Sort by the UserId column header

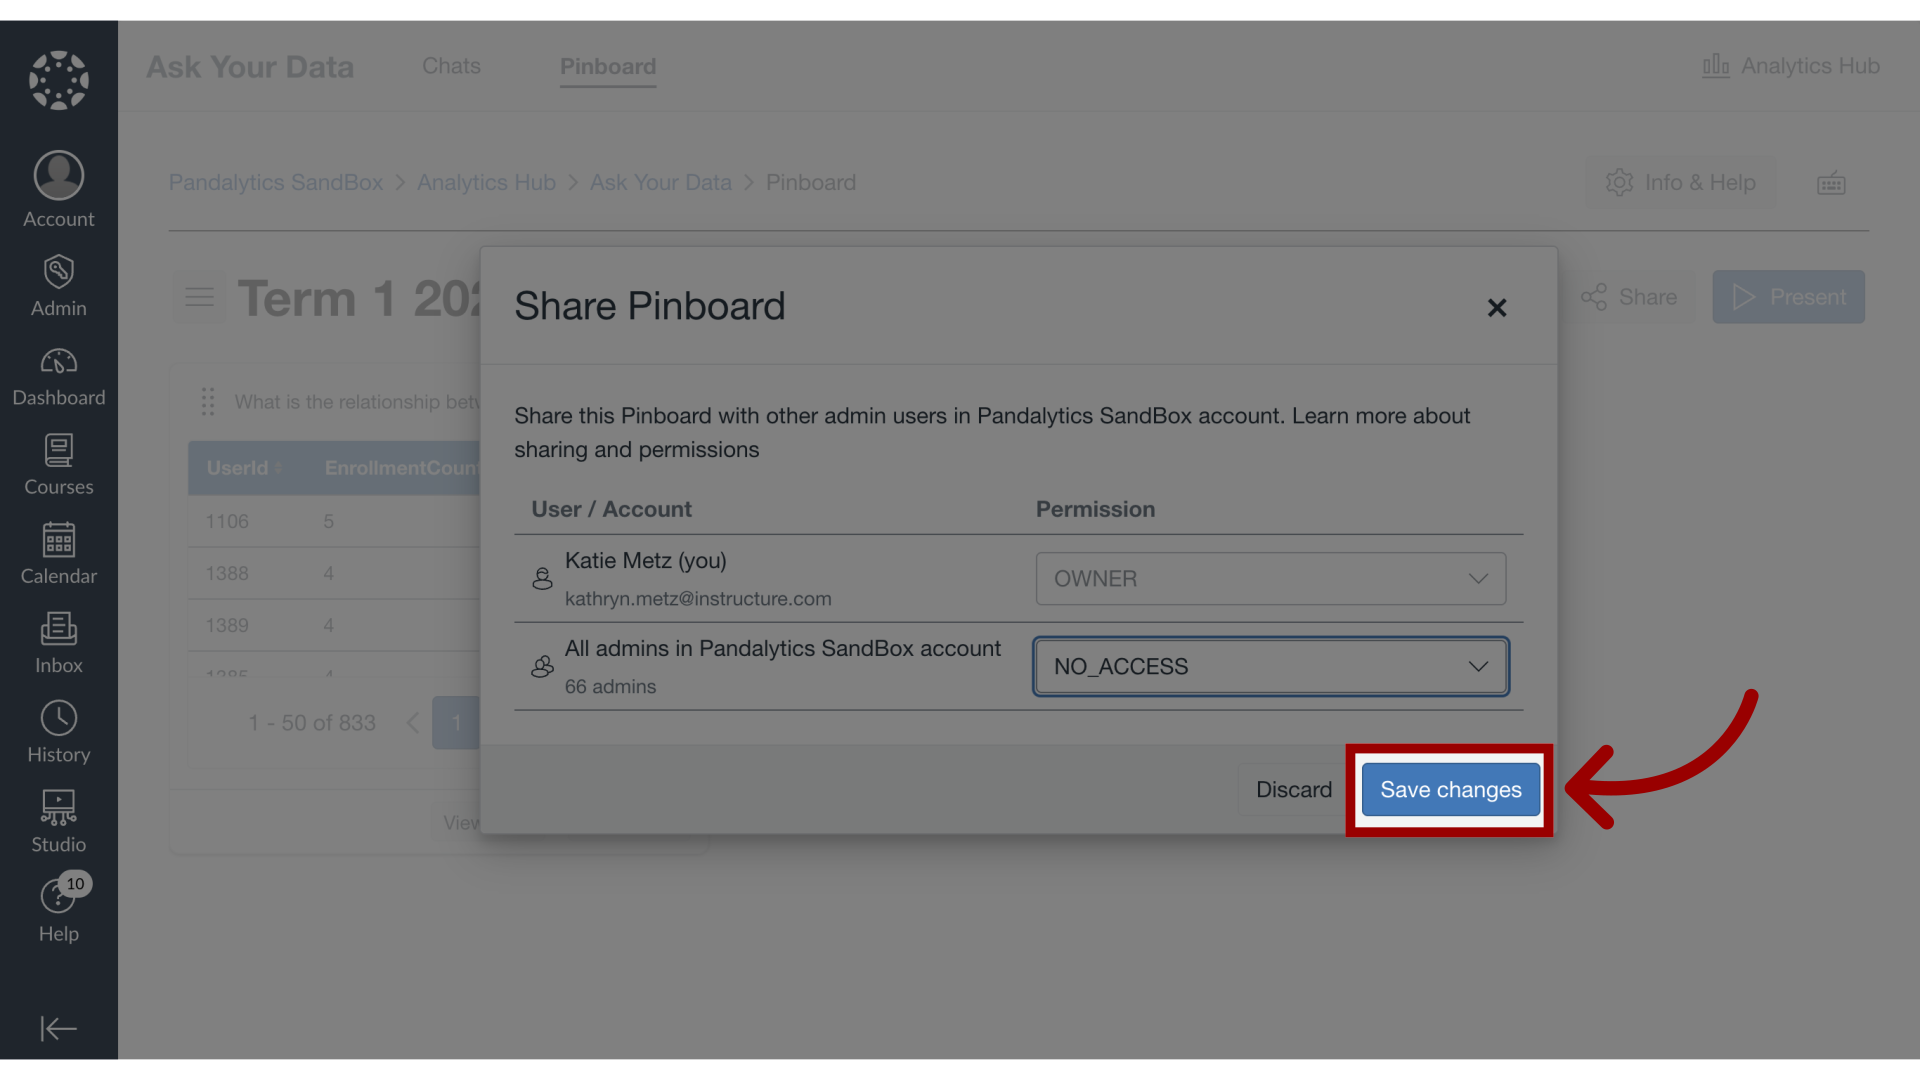point(244,468)
